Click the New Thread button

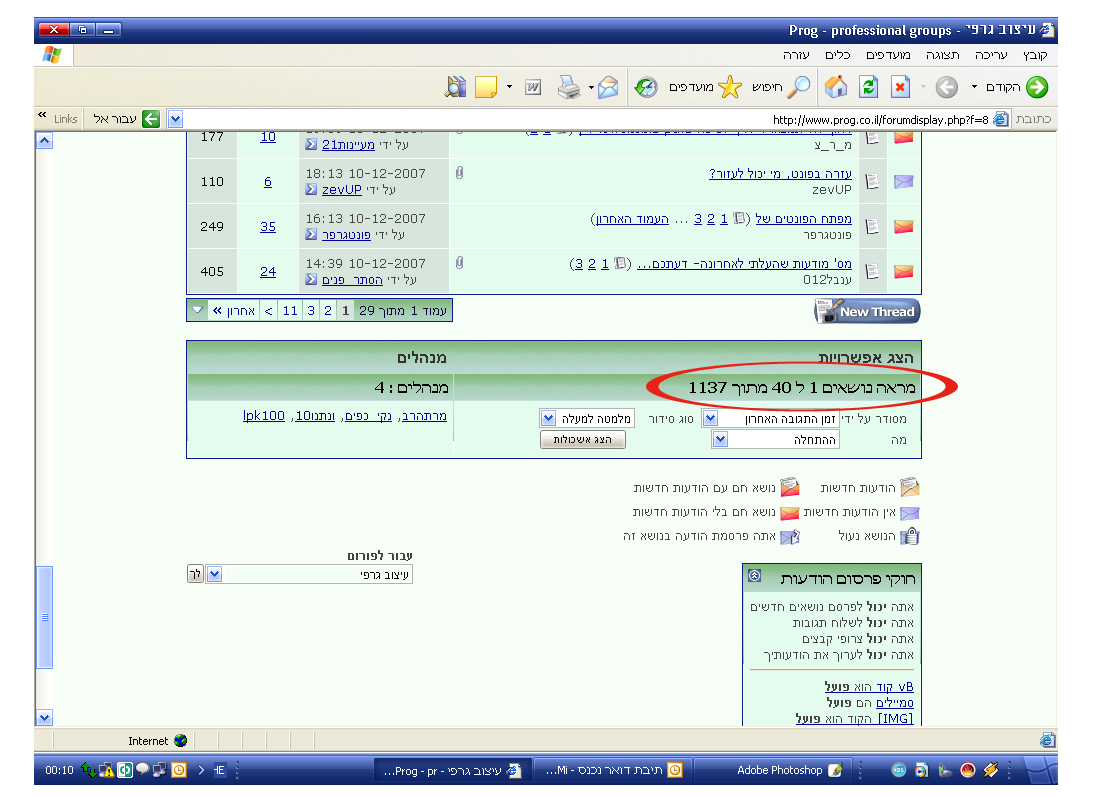[x=867, y=311]
